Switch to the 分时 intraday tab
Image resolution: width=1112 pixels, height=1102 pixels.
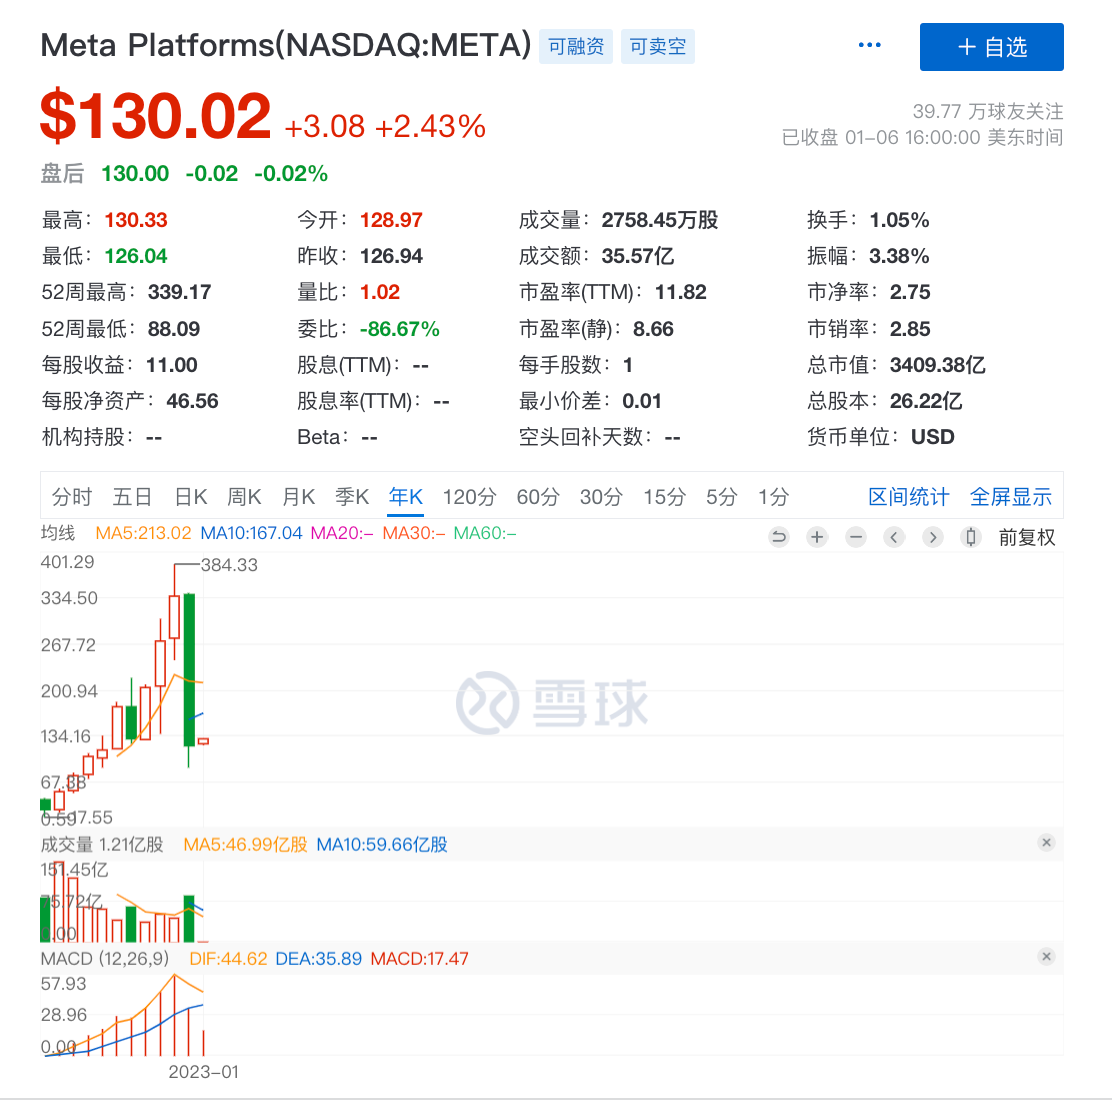72,497
